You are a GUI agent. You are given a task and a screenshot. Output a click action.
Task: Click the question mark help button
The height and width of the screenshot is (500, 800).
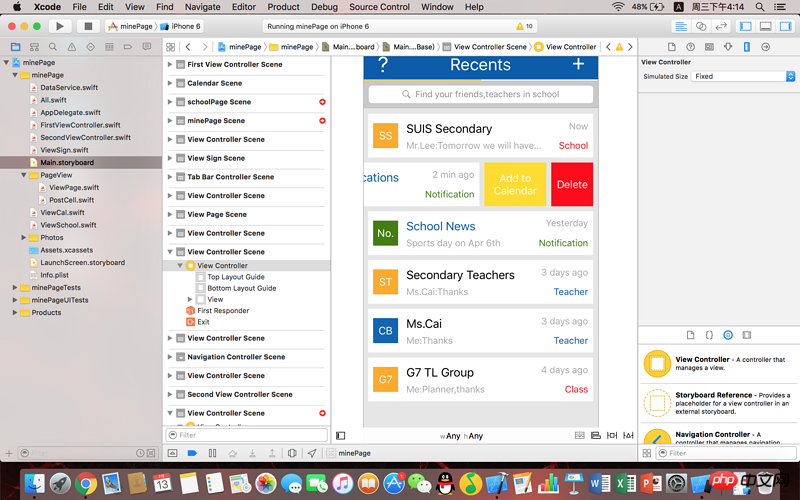pyautogui.click(x=383, y=65)
